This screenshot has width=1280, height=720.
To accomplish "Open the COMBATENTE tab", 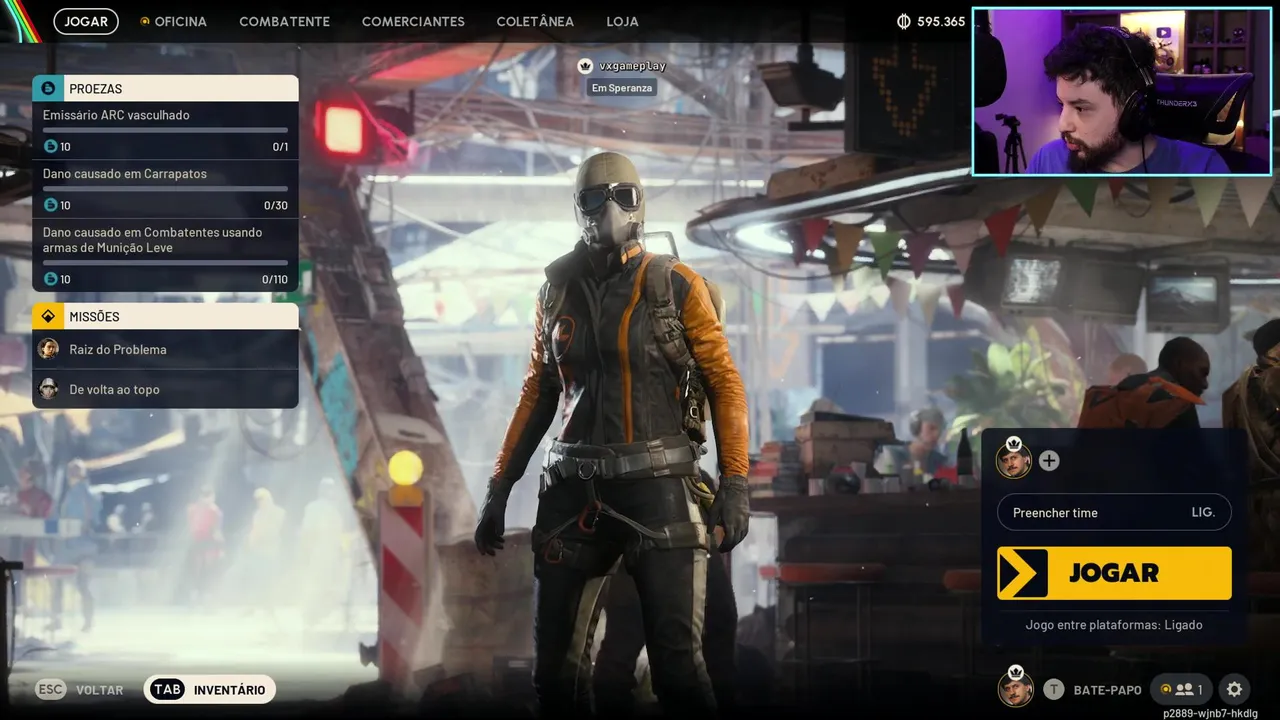I will click(284, 21).
